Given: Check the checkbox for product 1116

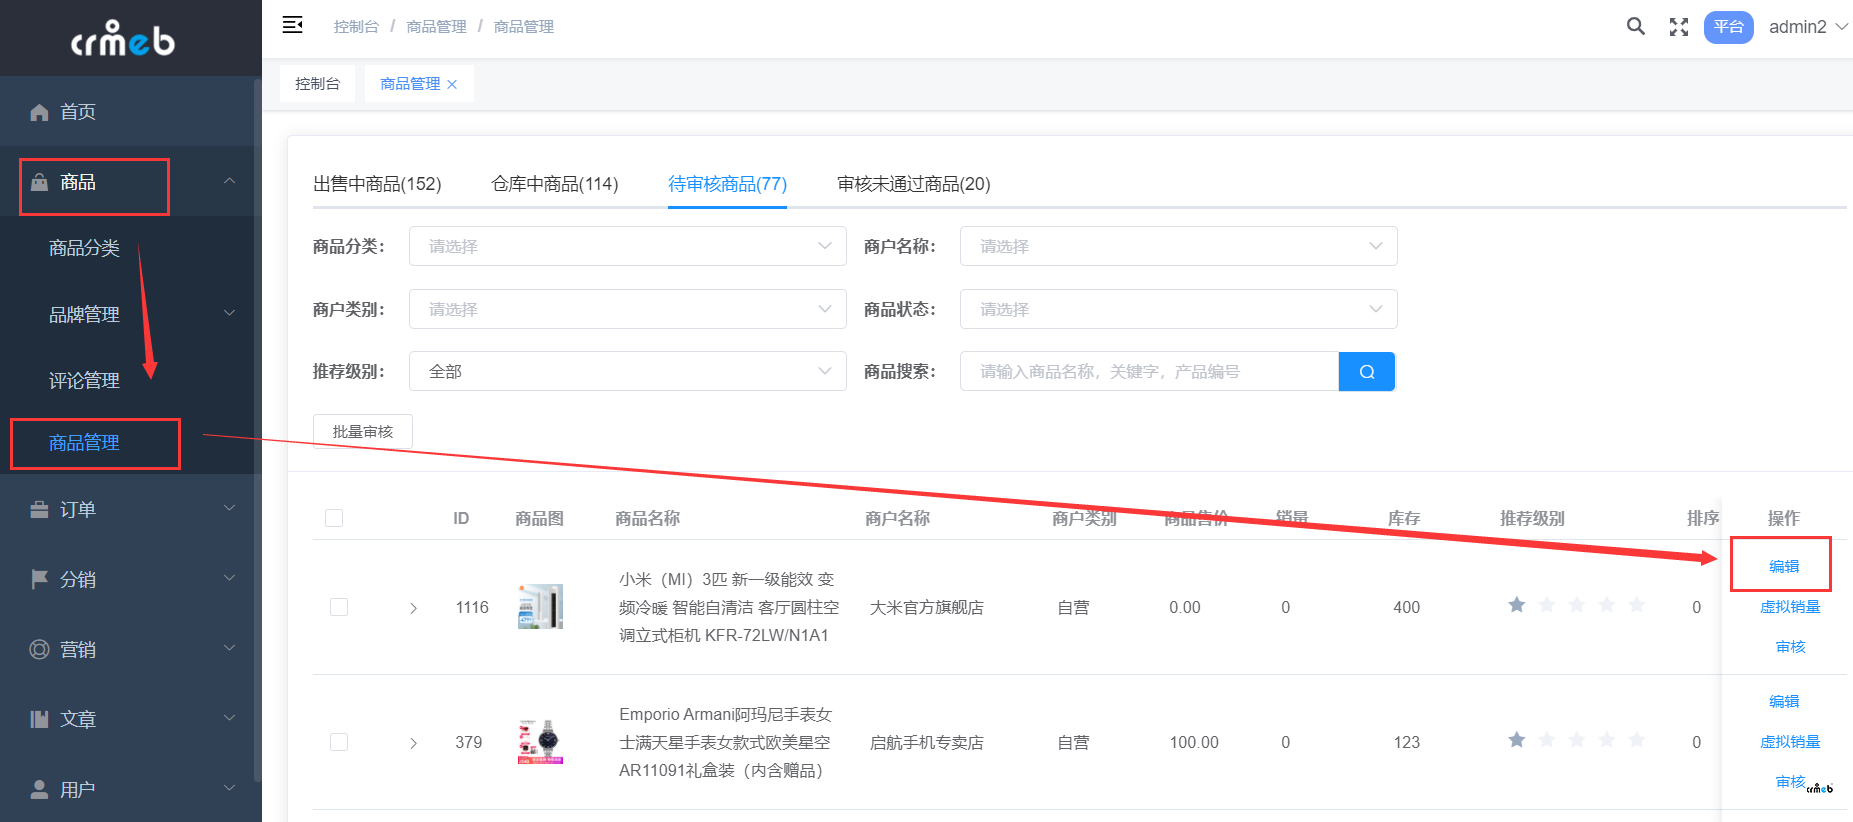Looking at the screenshot, I should [x=339, y=607].
